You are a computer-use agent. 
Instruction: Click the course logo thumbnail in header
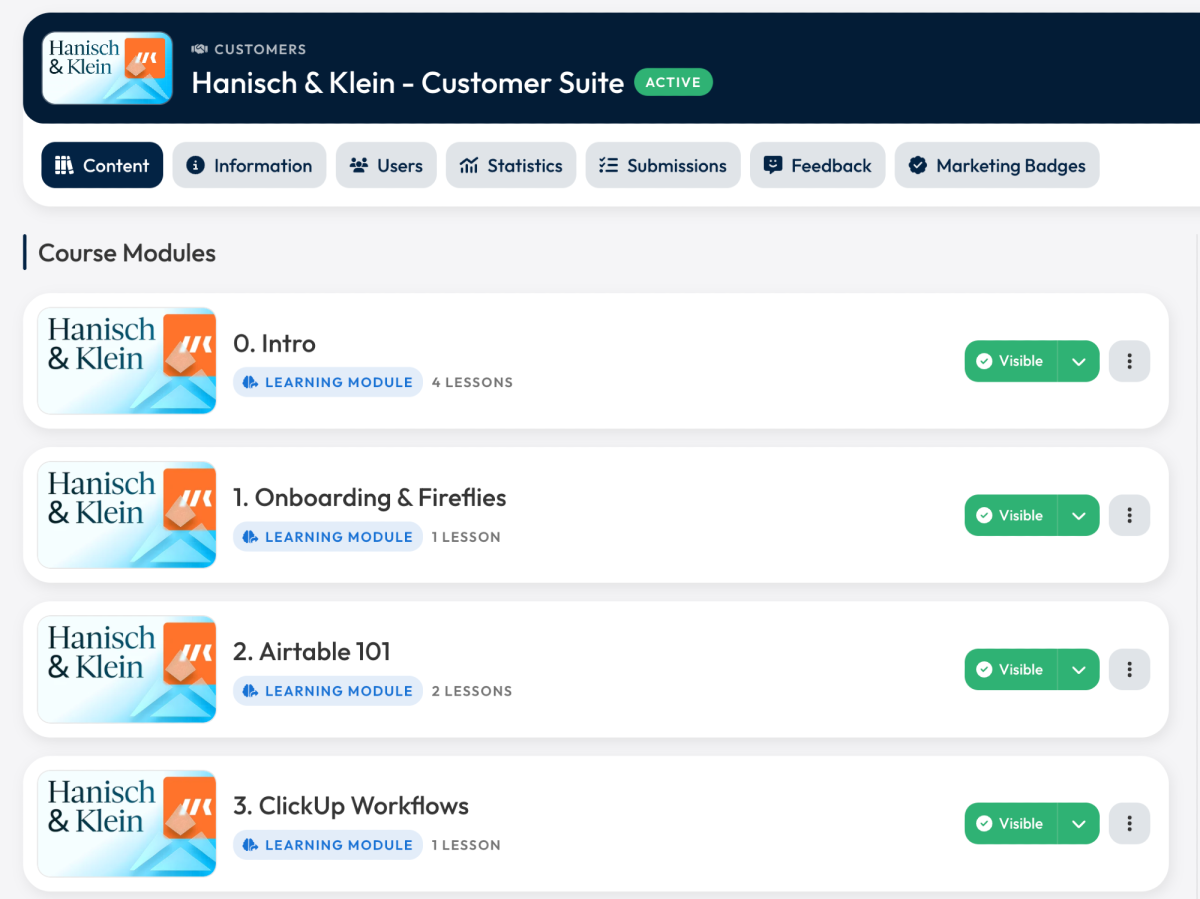click(107, 68)
